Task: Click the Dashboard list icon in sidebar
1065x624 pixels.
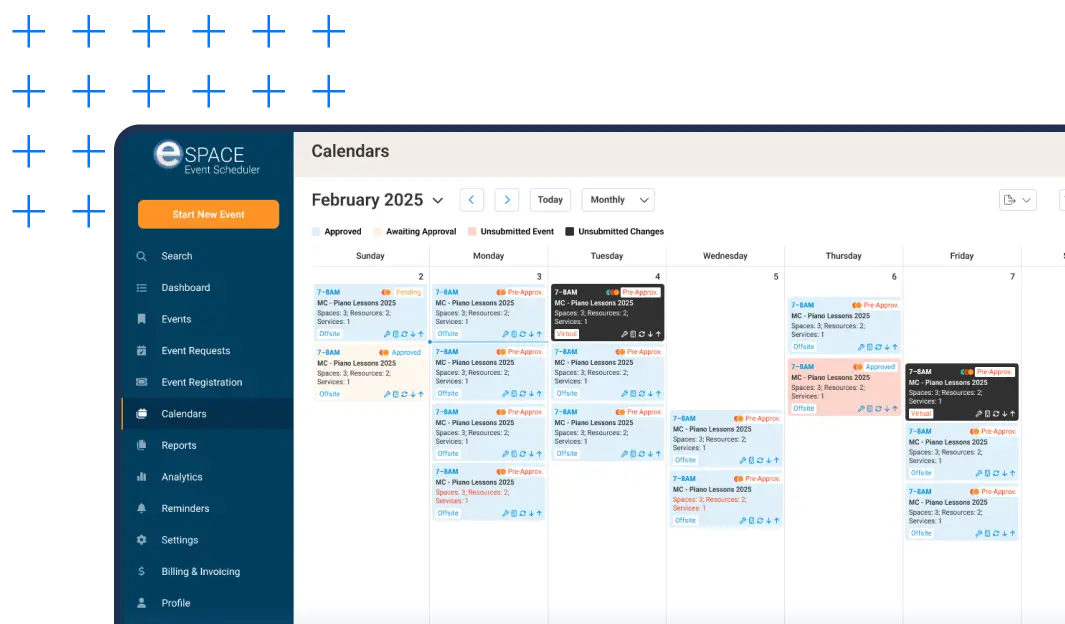Action: tap(141, 288)
